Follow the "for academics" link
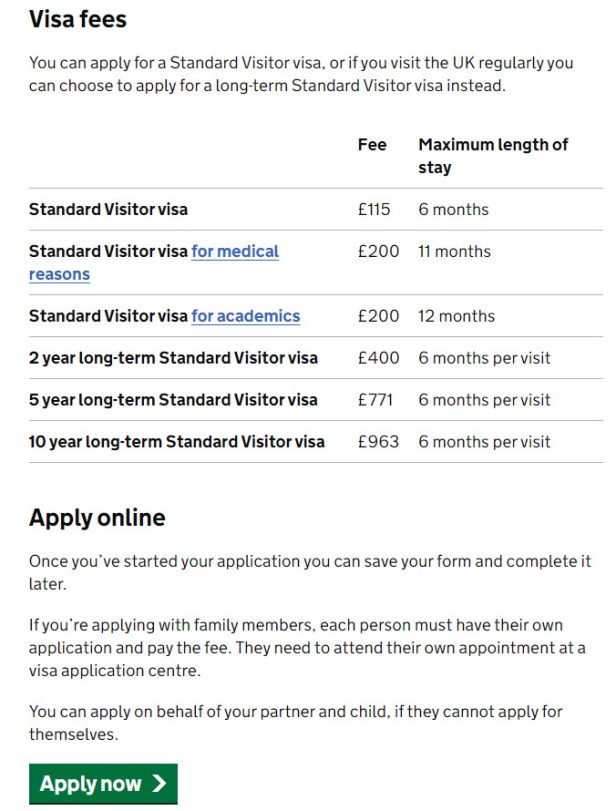The image size is (616, 811). (x=246, y=316)
